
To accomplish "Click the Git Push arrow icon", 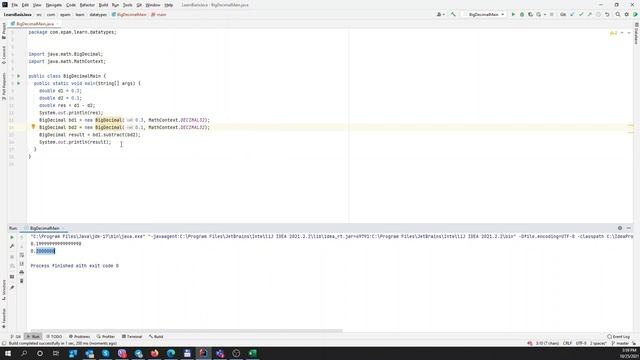I will pos(589,14).
